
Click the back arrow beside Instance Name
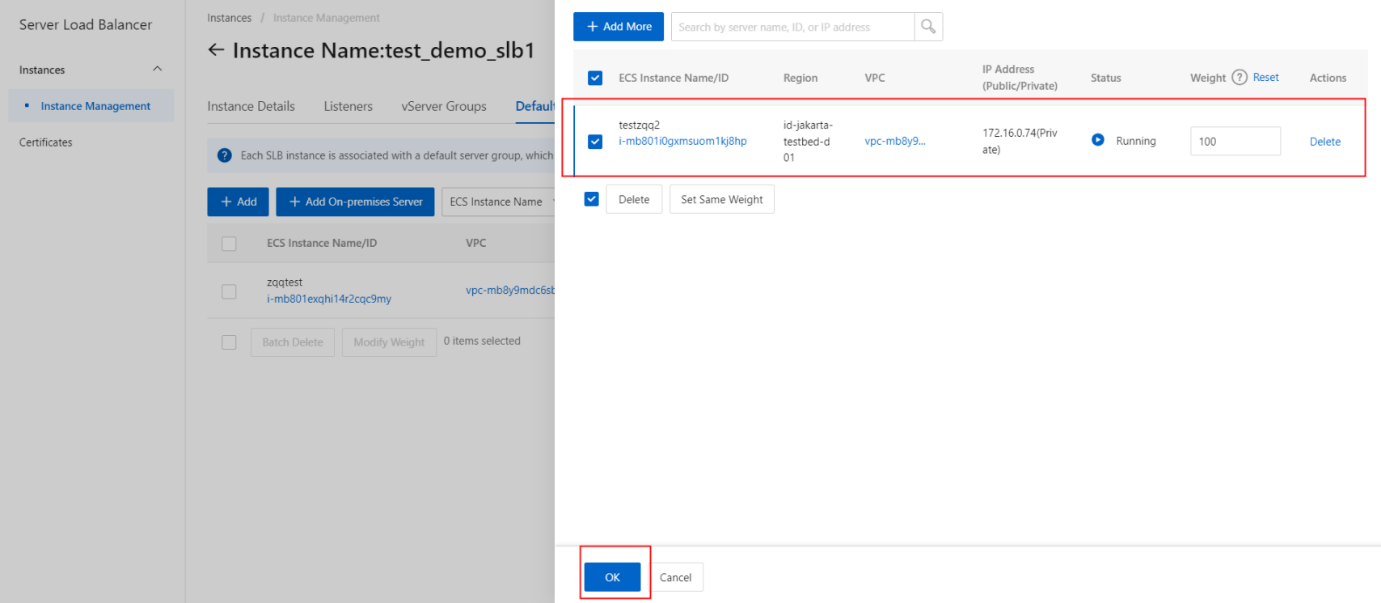click(x=216, y=50)
